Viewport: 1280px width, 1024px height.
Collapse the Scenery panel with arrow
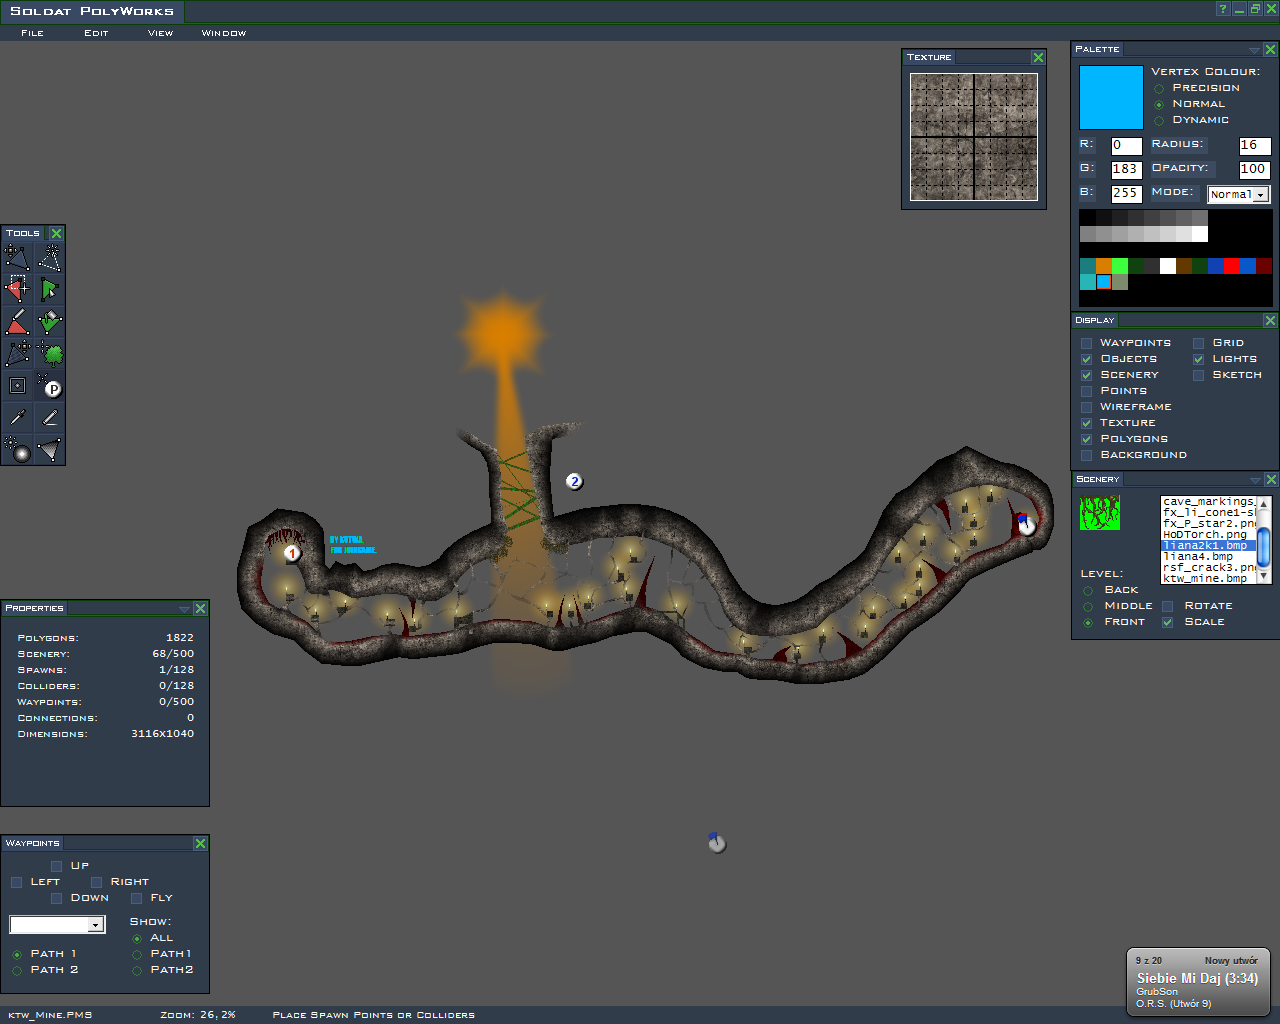1254,480
